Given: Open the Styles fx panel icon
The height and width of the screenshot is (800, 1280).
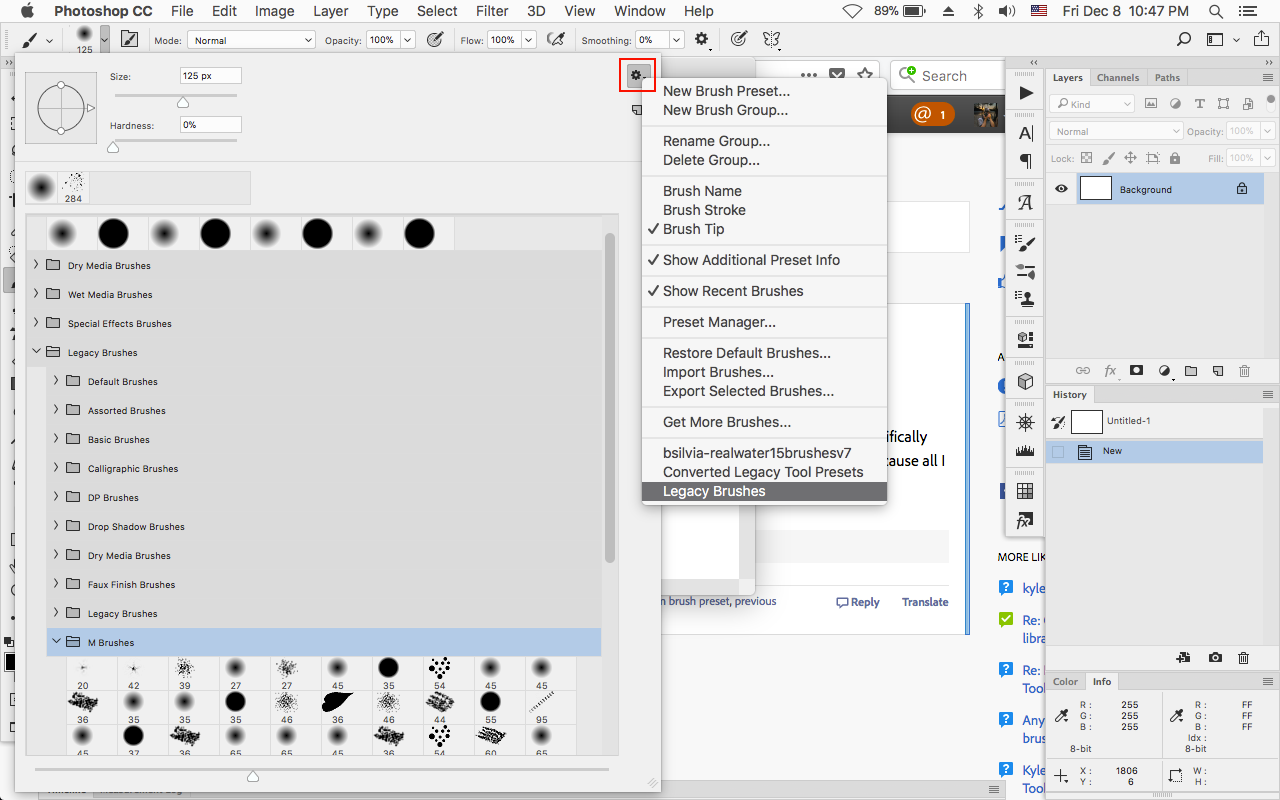Looking at the screenshot, I should (1026, 521).
